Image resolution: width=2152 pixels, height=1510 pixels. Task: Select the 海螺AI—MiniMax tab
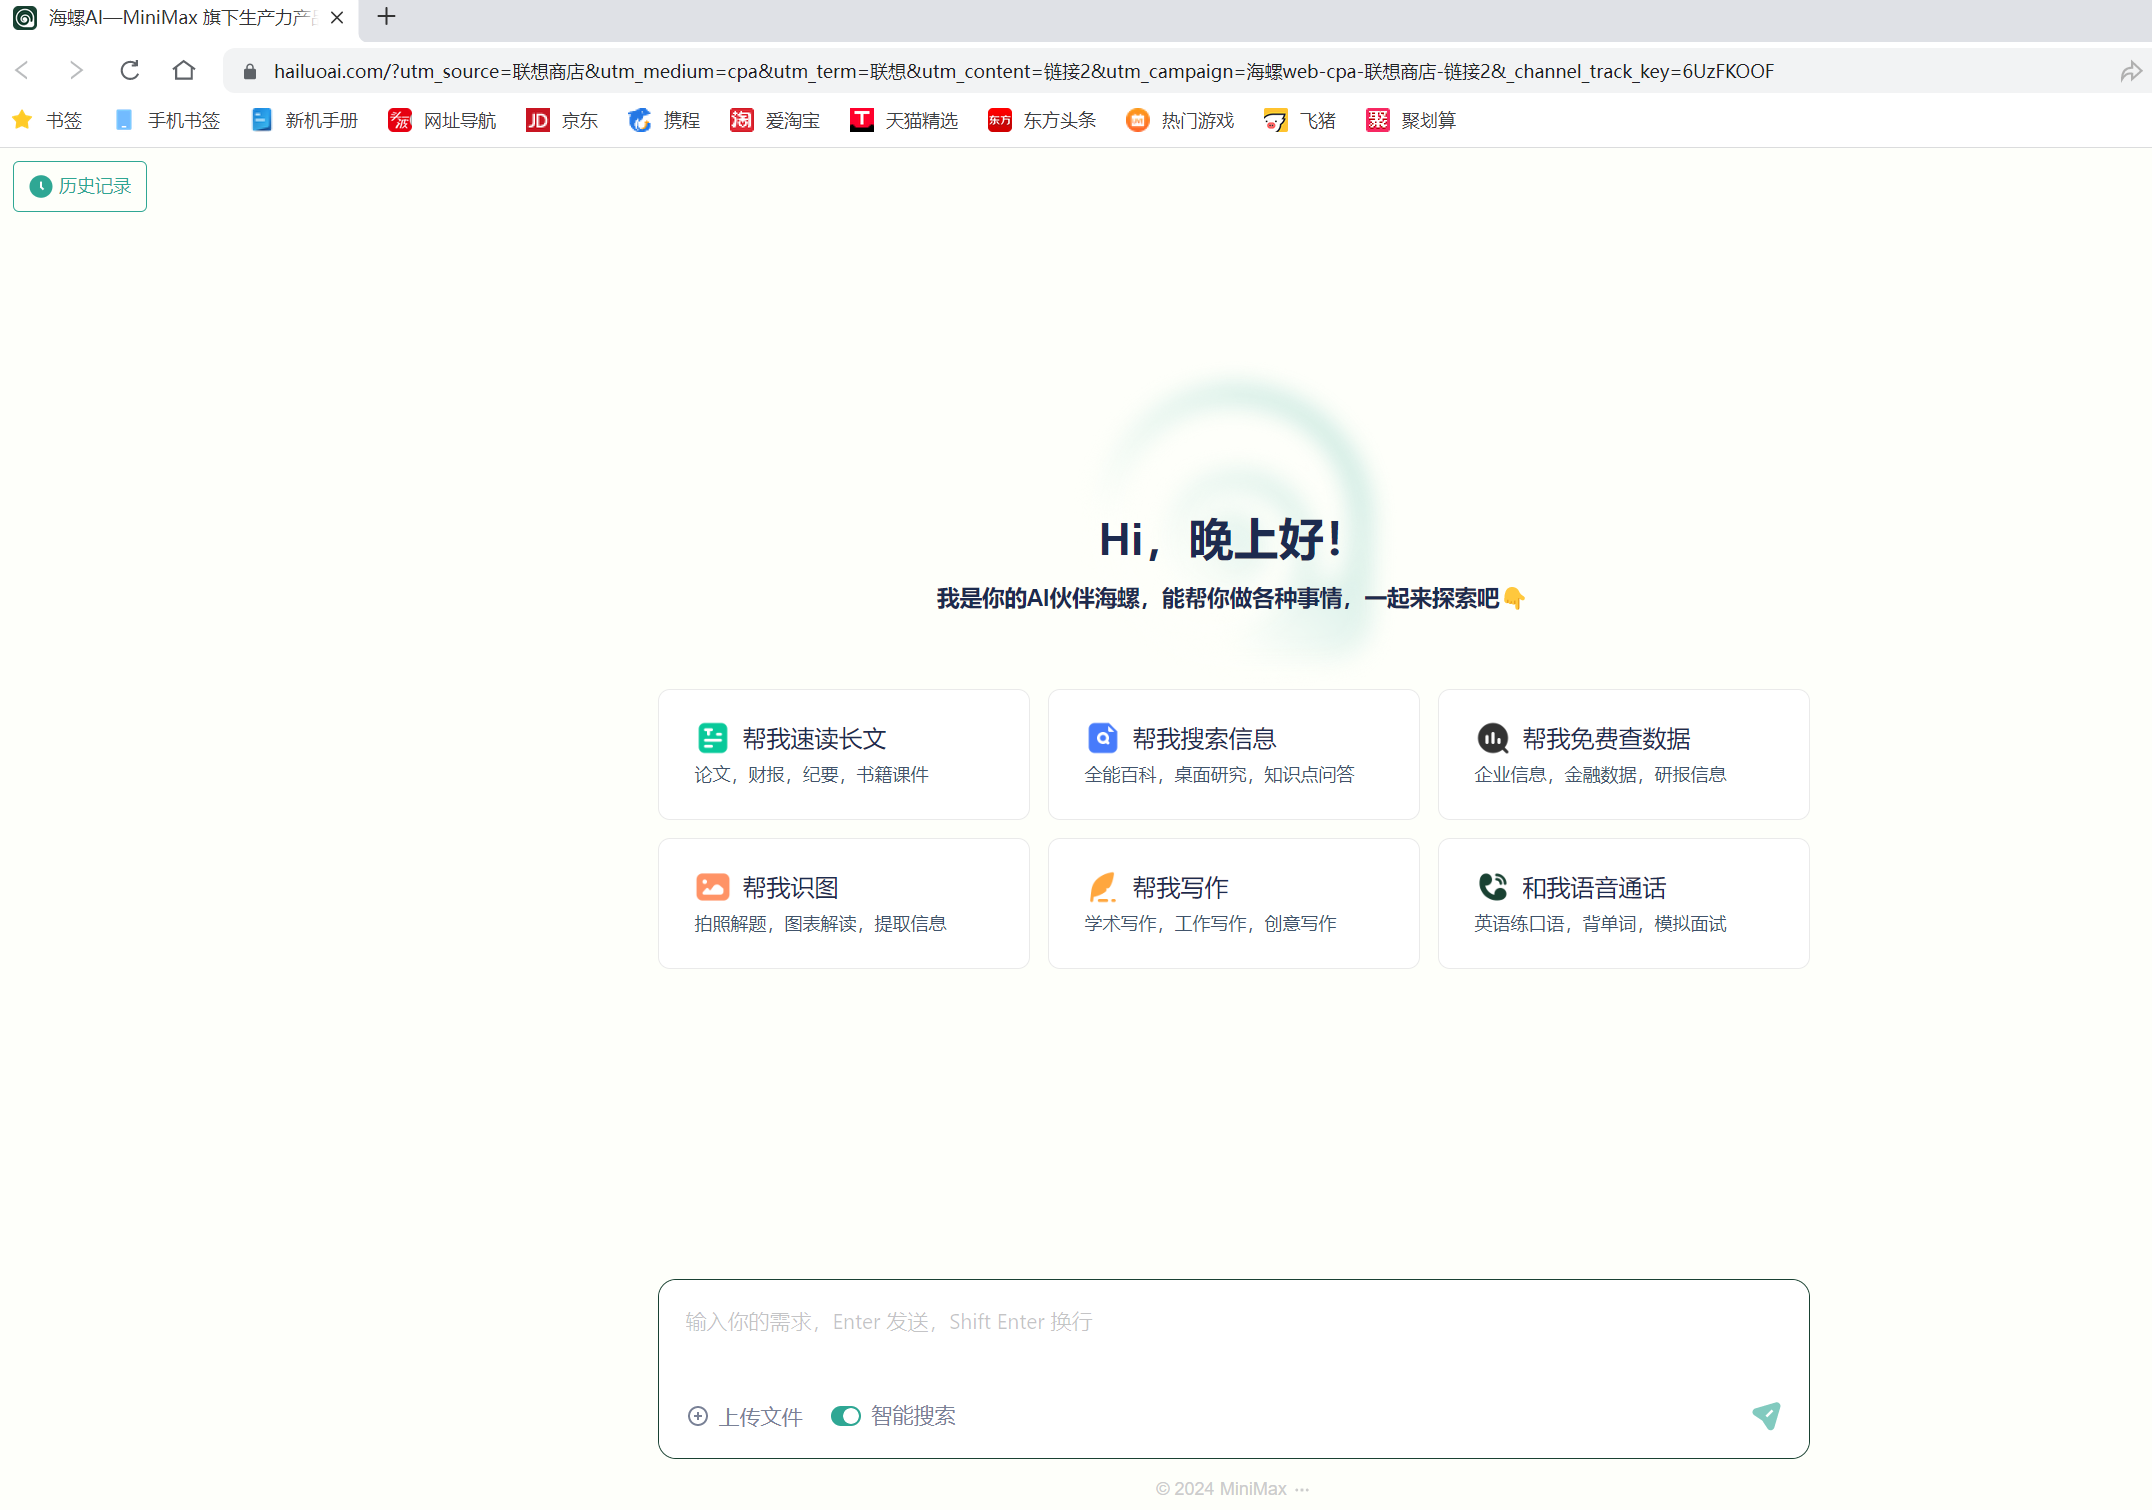coord(180,18)
